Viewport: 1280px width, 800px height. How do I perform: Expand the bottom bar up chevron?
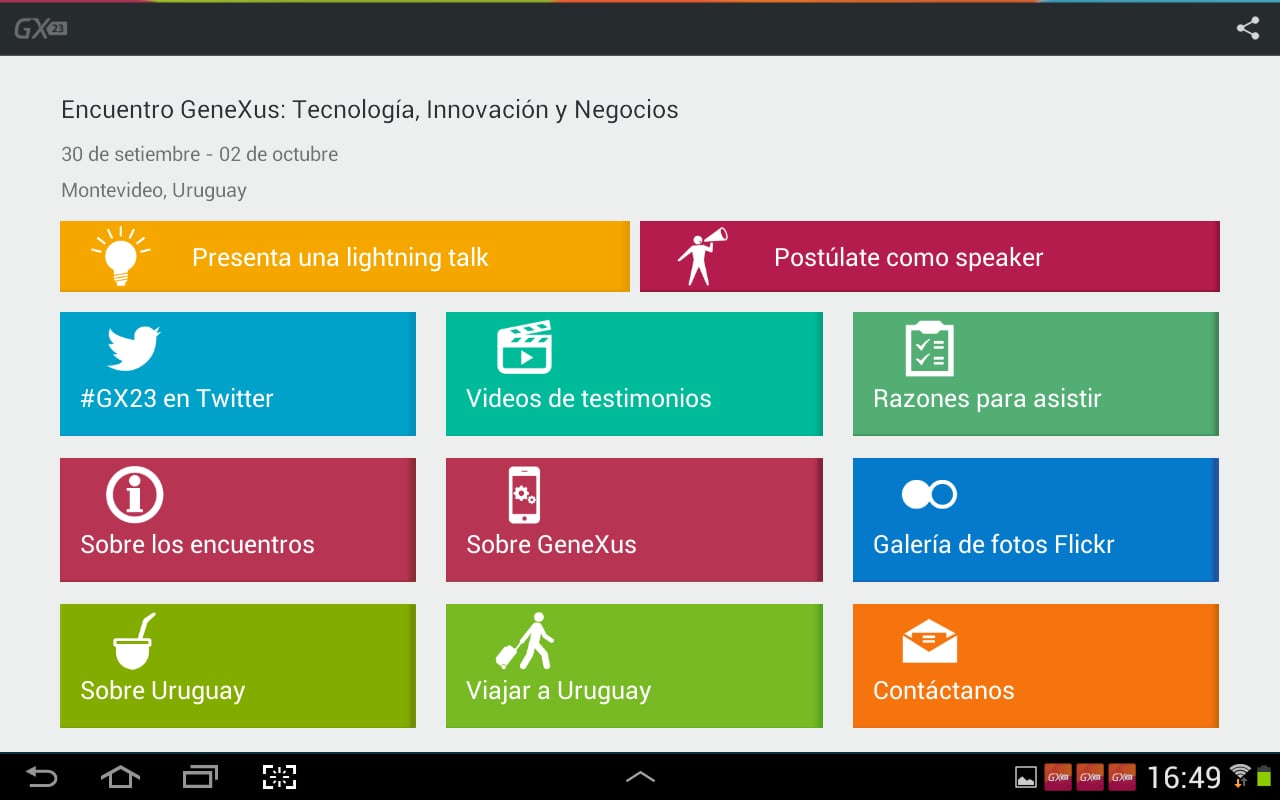pos(640,776)
